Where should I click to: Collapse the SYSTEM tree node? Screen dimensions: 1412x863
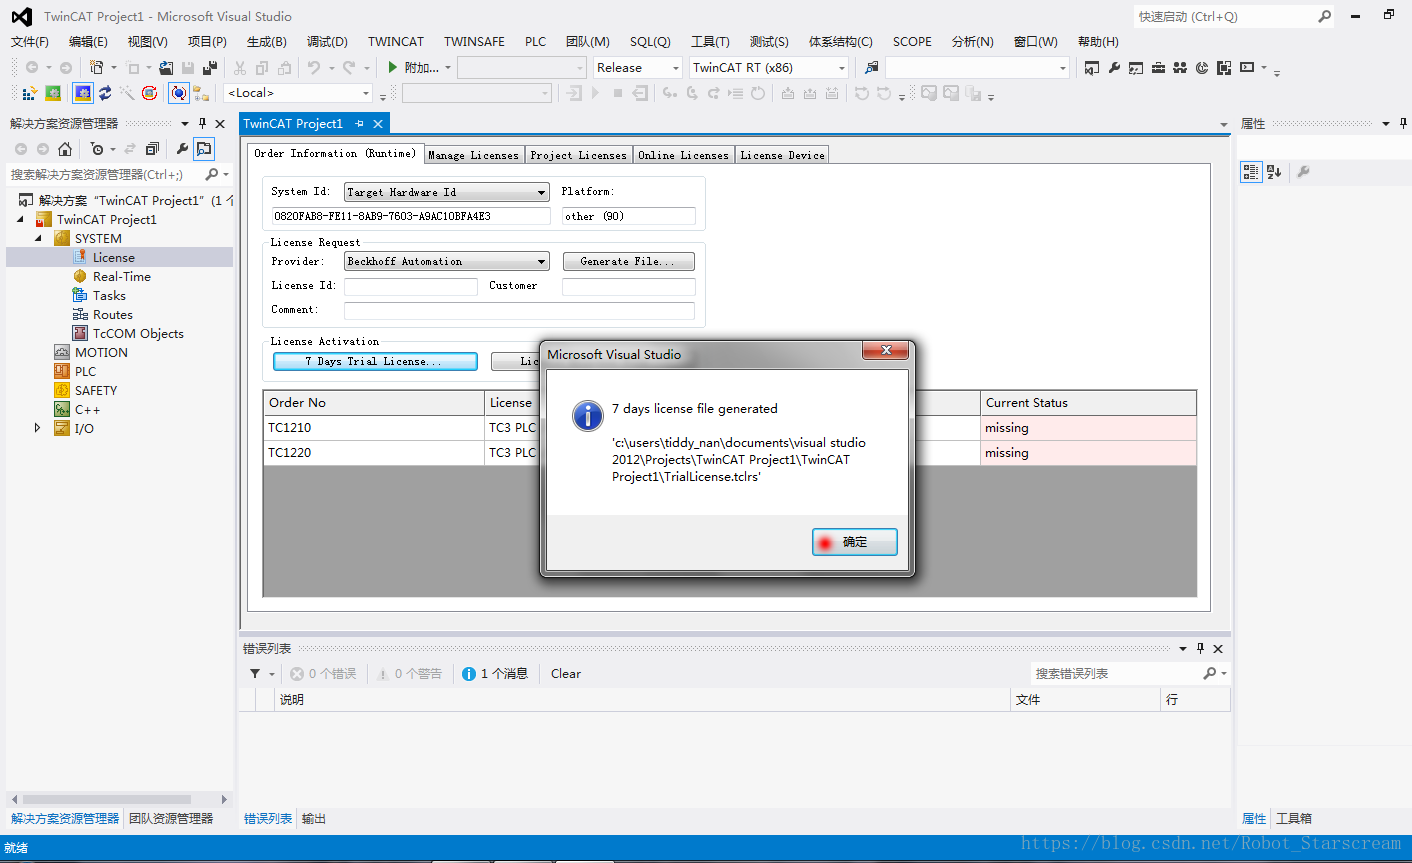point(39,238)
